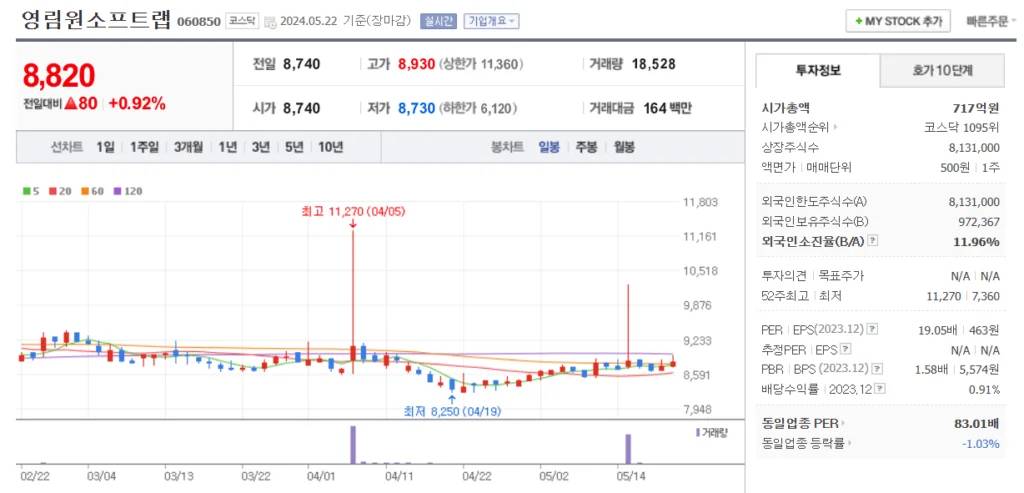Click the 시가총액 value 717억원
The image size is (1024, 493).
pyautogui.click(x=976, y=108)
